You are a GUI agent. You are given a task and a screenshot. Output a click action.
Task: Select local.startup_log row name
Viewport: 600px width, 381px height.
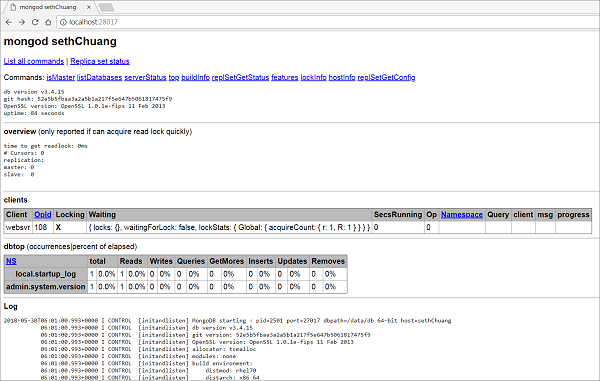click(46, 274)
